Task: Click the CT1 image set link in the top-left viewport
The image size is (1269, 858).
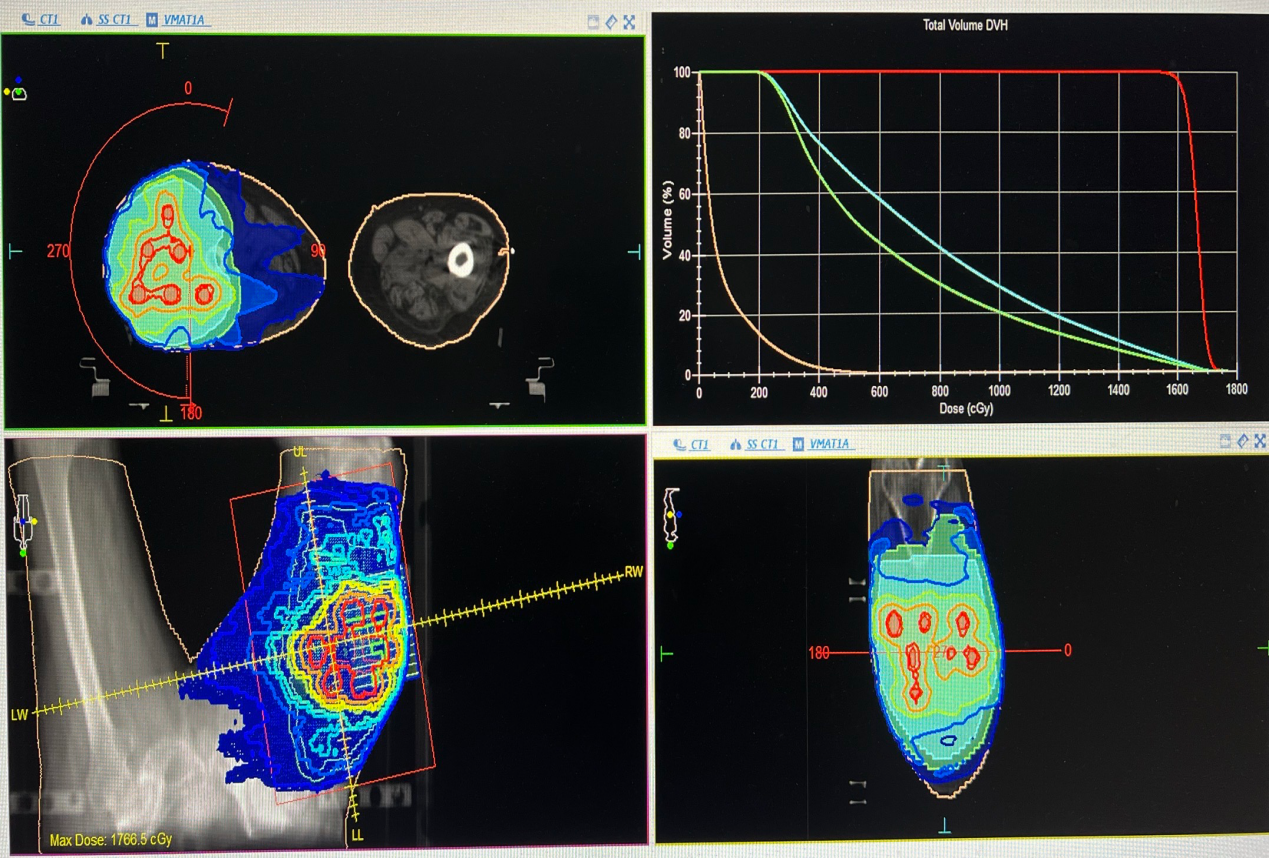Action: coord(47,20)
